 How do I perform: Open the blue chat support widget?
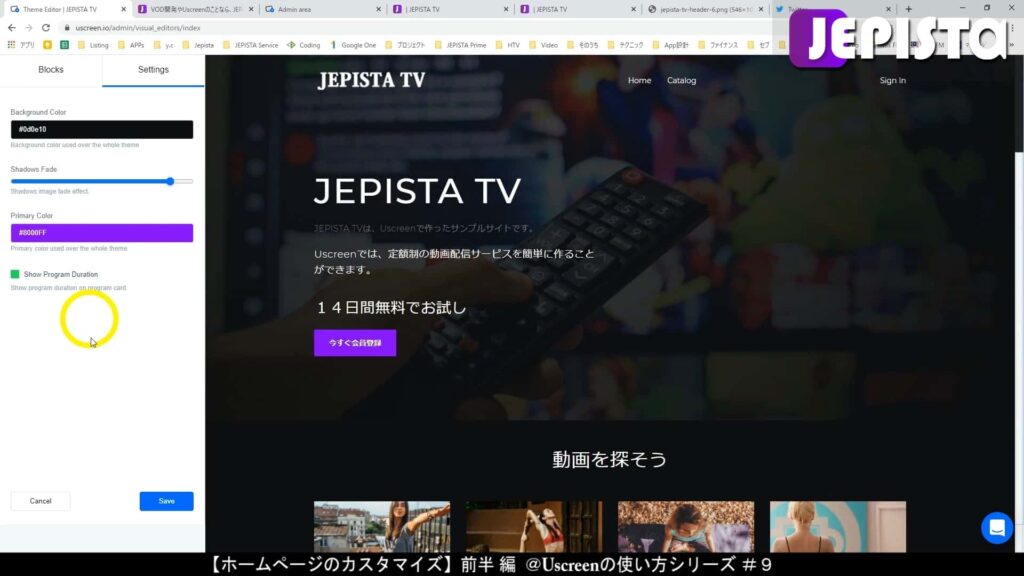click(997, 528)
